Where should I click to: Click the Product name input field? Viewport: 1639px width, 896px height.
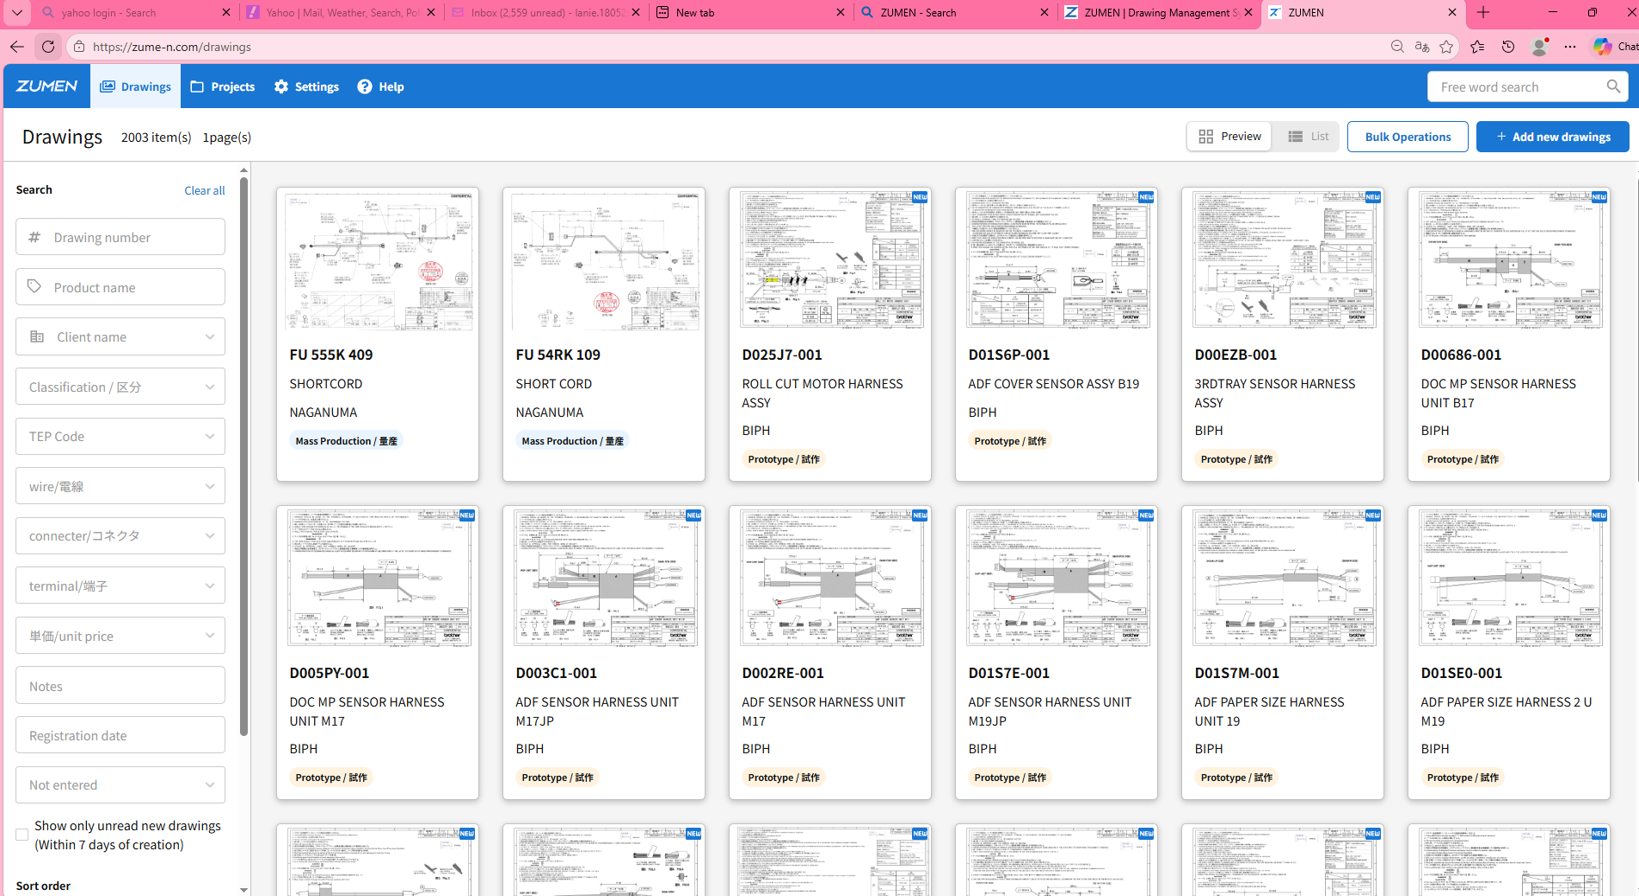120,287
